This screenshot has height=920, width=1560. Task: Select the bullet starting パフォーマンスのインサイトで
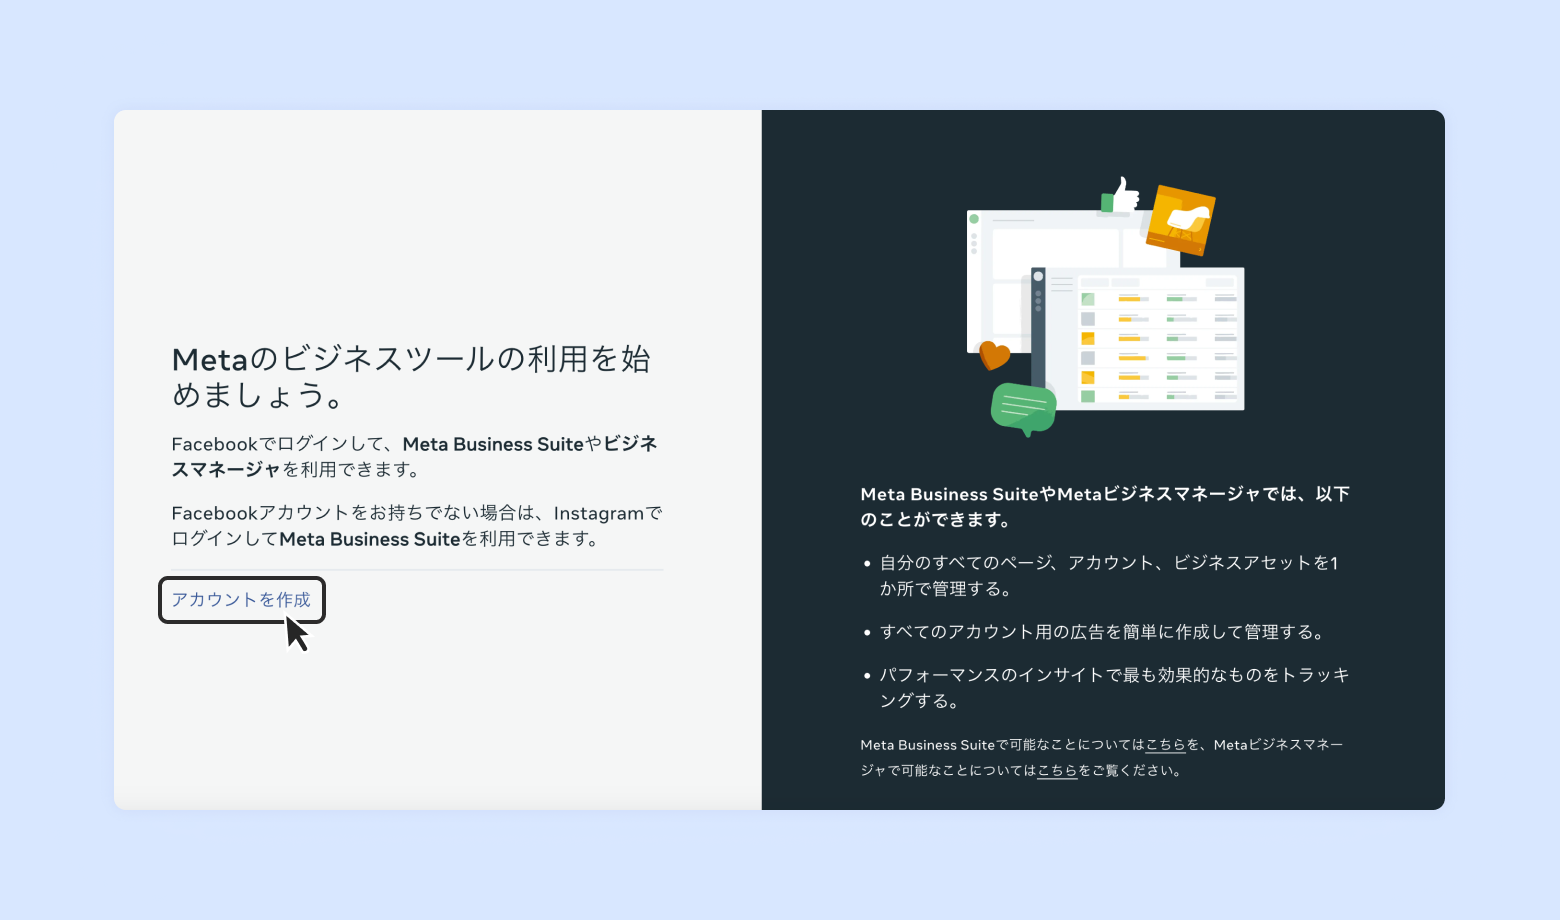point(1115,688)
